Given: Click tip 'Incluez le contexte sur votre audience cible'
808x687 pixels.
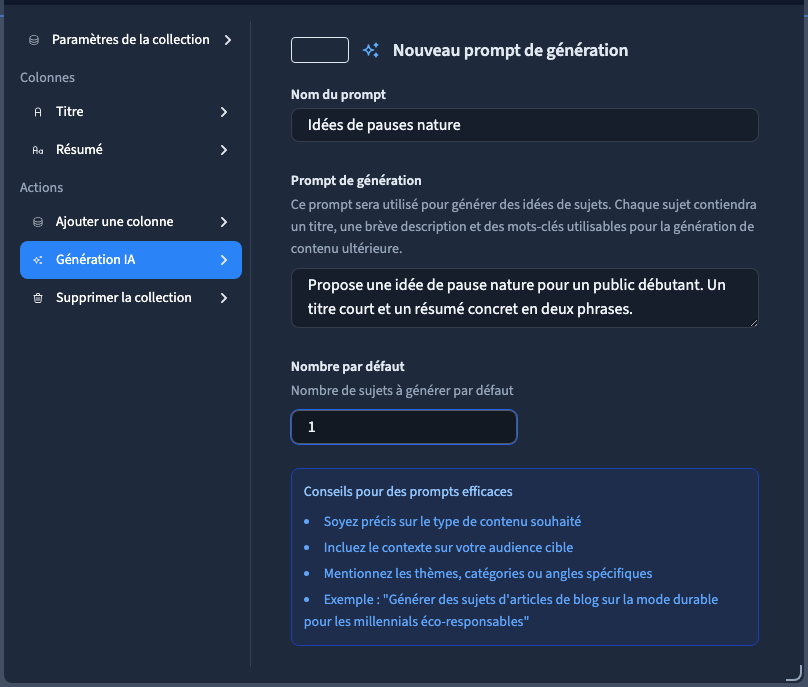Looking at the screenshot, I should click(x=448, y=547).
